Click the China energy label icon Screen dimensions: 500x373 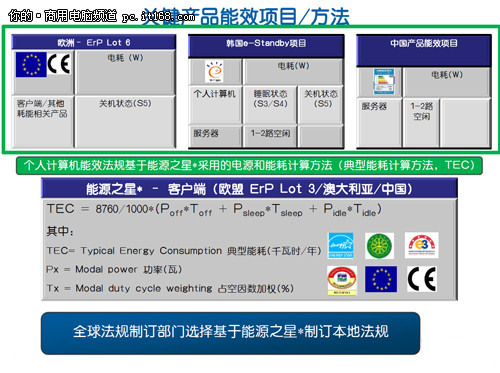(384, 81)
